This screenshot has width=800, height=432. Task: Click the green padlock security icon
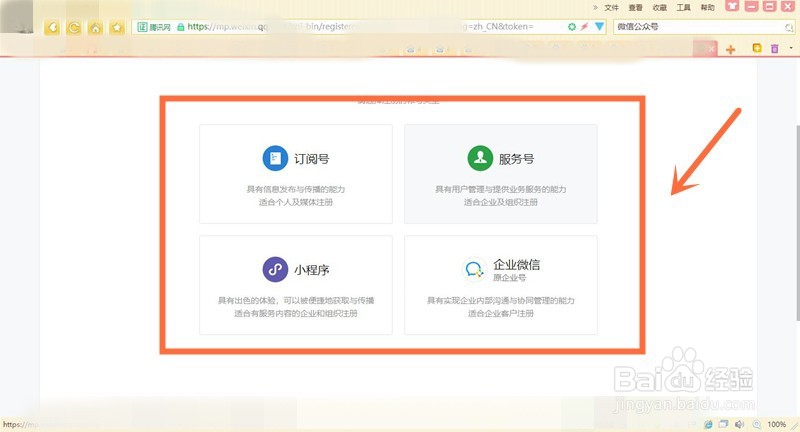(x=181, y=27)
